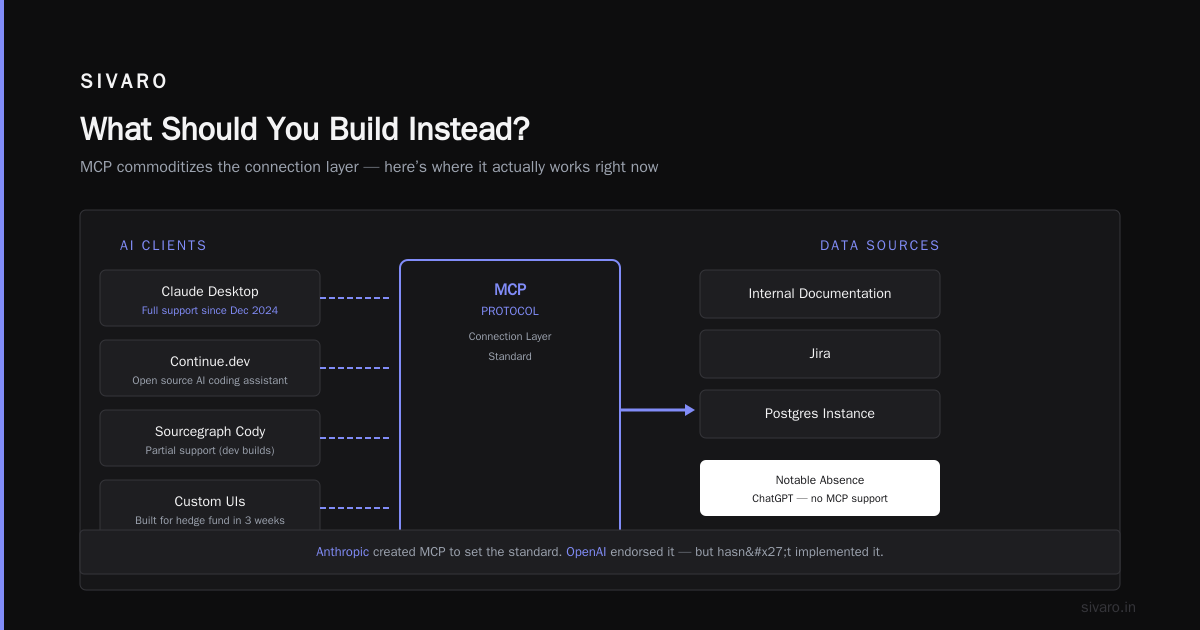Click the Notable Absence heading
The height and width of the screenshot is (630, 1200).
point(820,480)
